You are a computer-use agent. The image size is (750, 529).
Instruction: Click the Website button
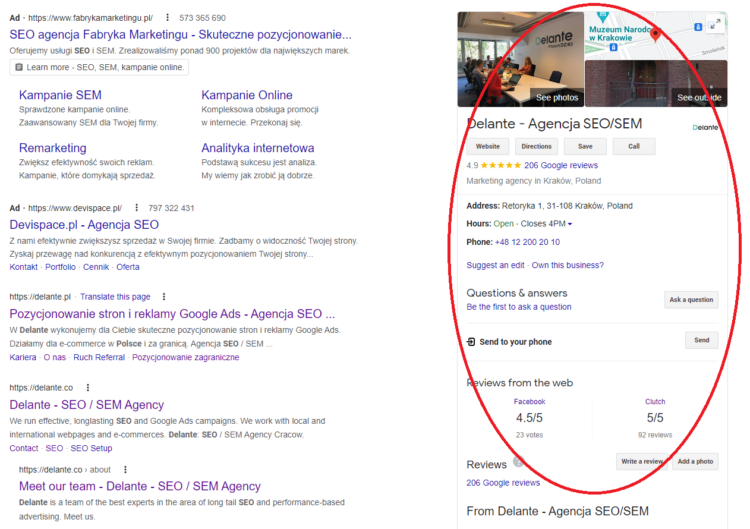click(x=488, y=146)
